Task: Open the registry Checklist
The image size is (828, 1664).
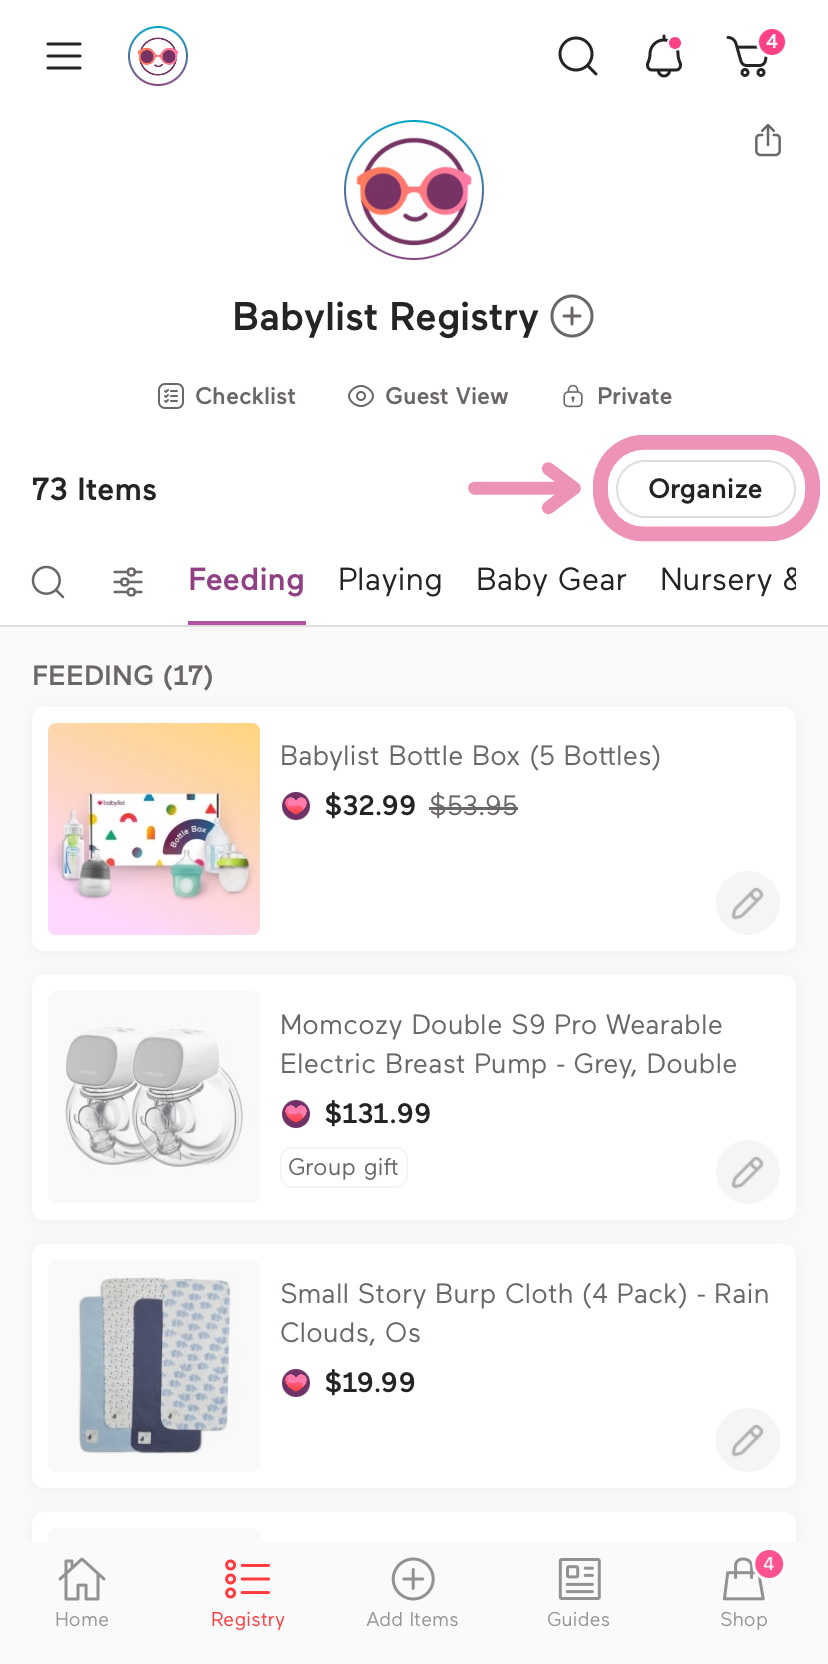Action: 227,397
